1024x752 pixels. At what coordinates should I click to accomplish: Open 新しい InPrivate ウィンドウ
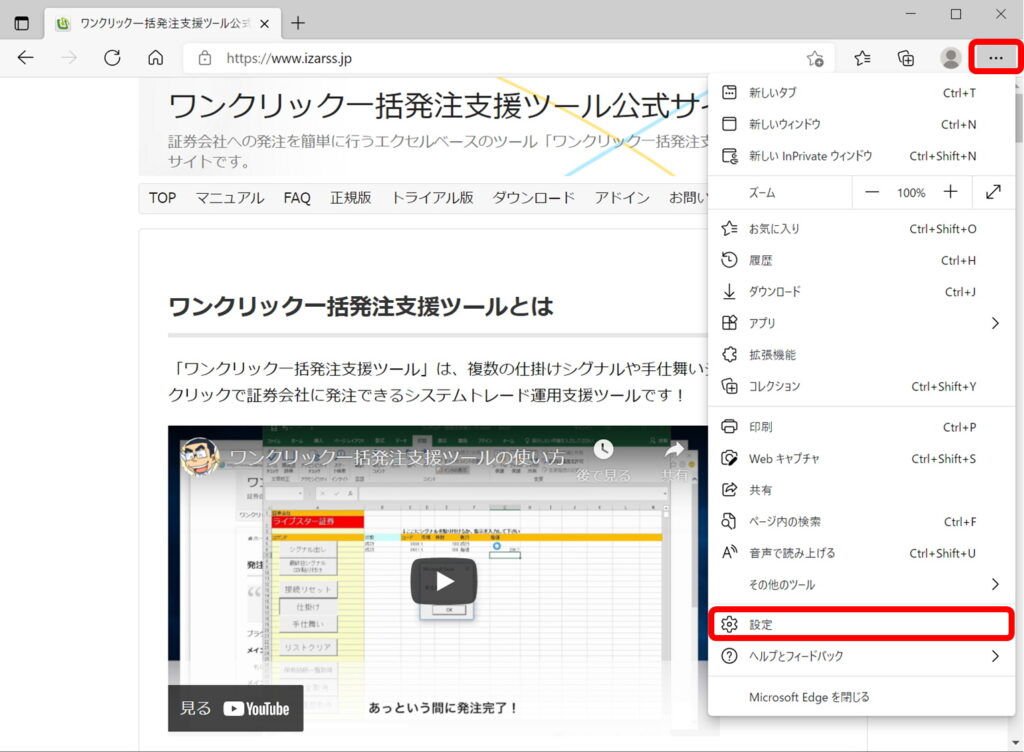point(861,156)
